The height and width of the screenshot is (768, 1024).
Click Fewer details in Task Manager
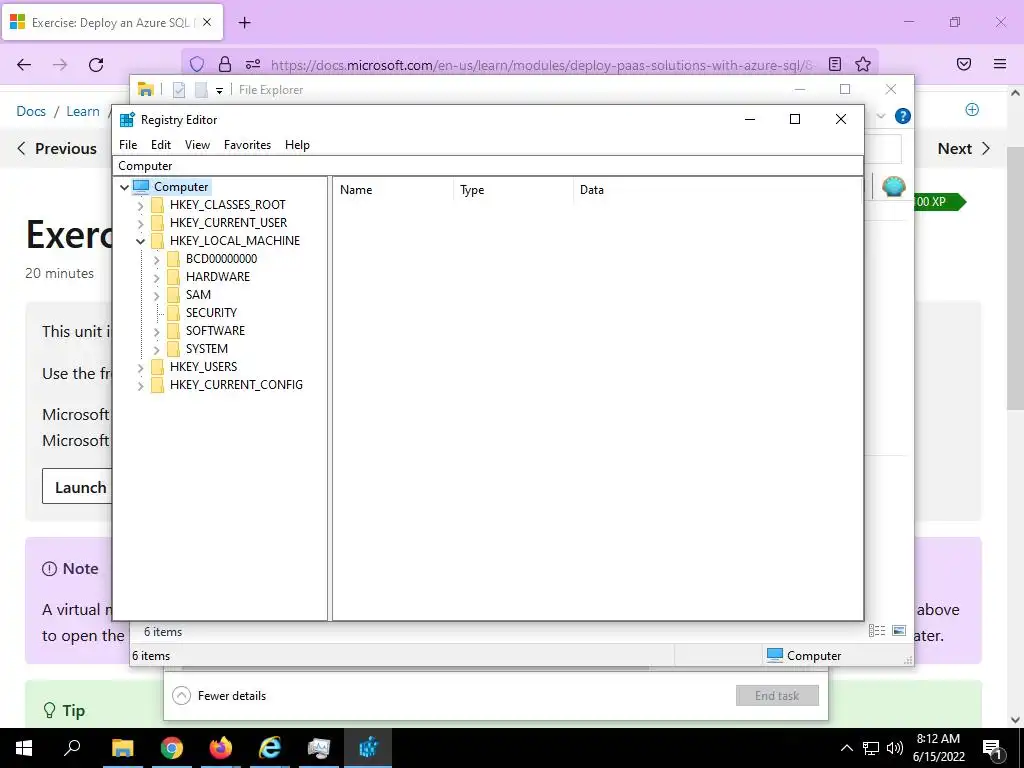point(219,696)
